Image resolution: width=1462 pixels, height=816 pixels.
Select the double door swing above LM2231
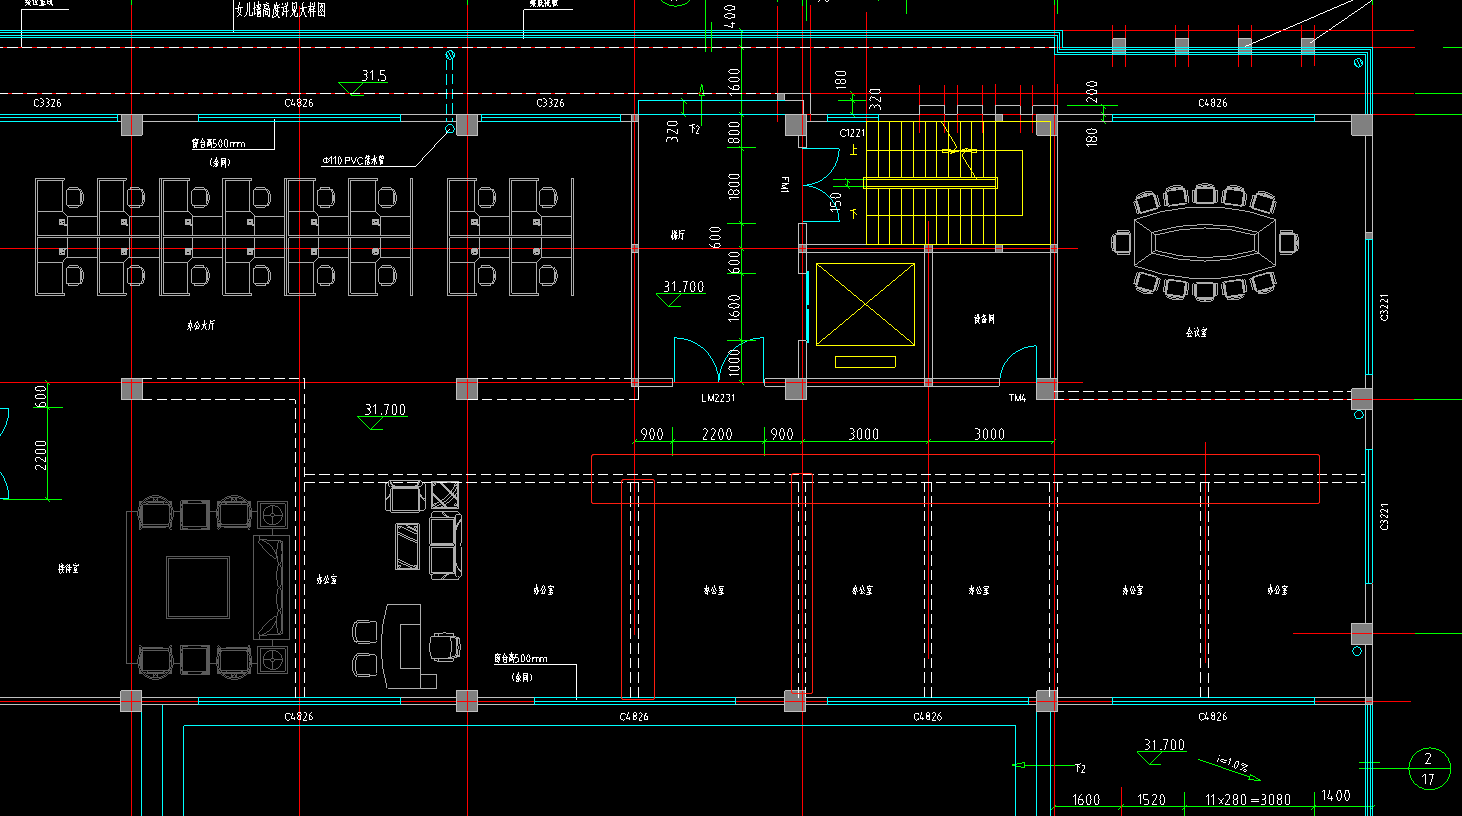pyautogui.click(x=720, y=360)
